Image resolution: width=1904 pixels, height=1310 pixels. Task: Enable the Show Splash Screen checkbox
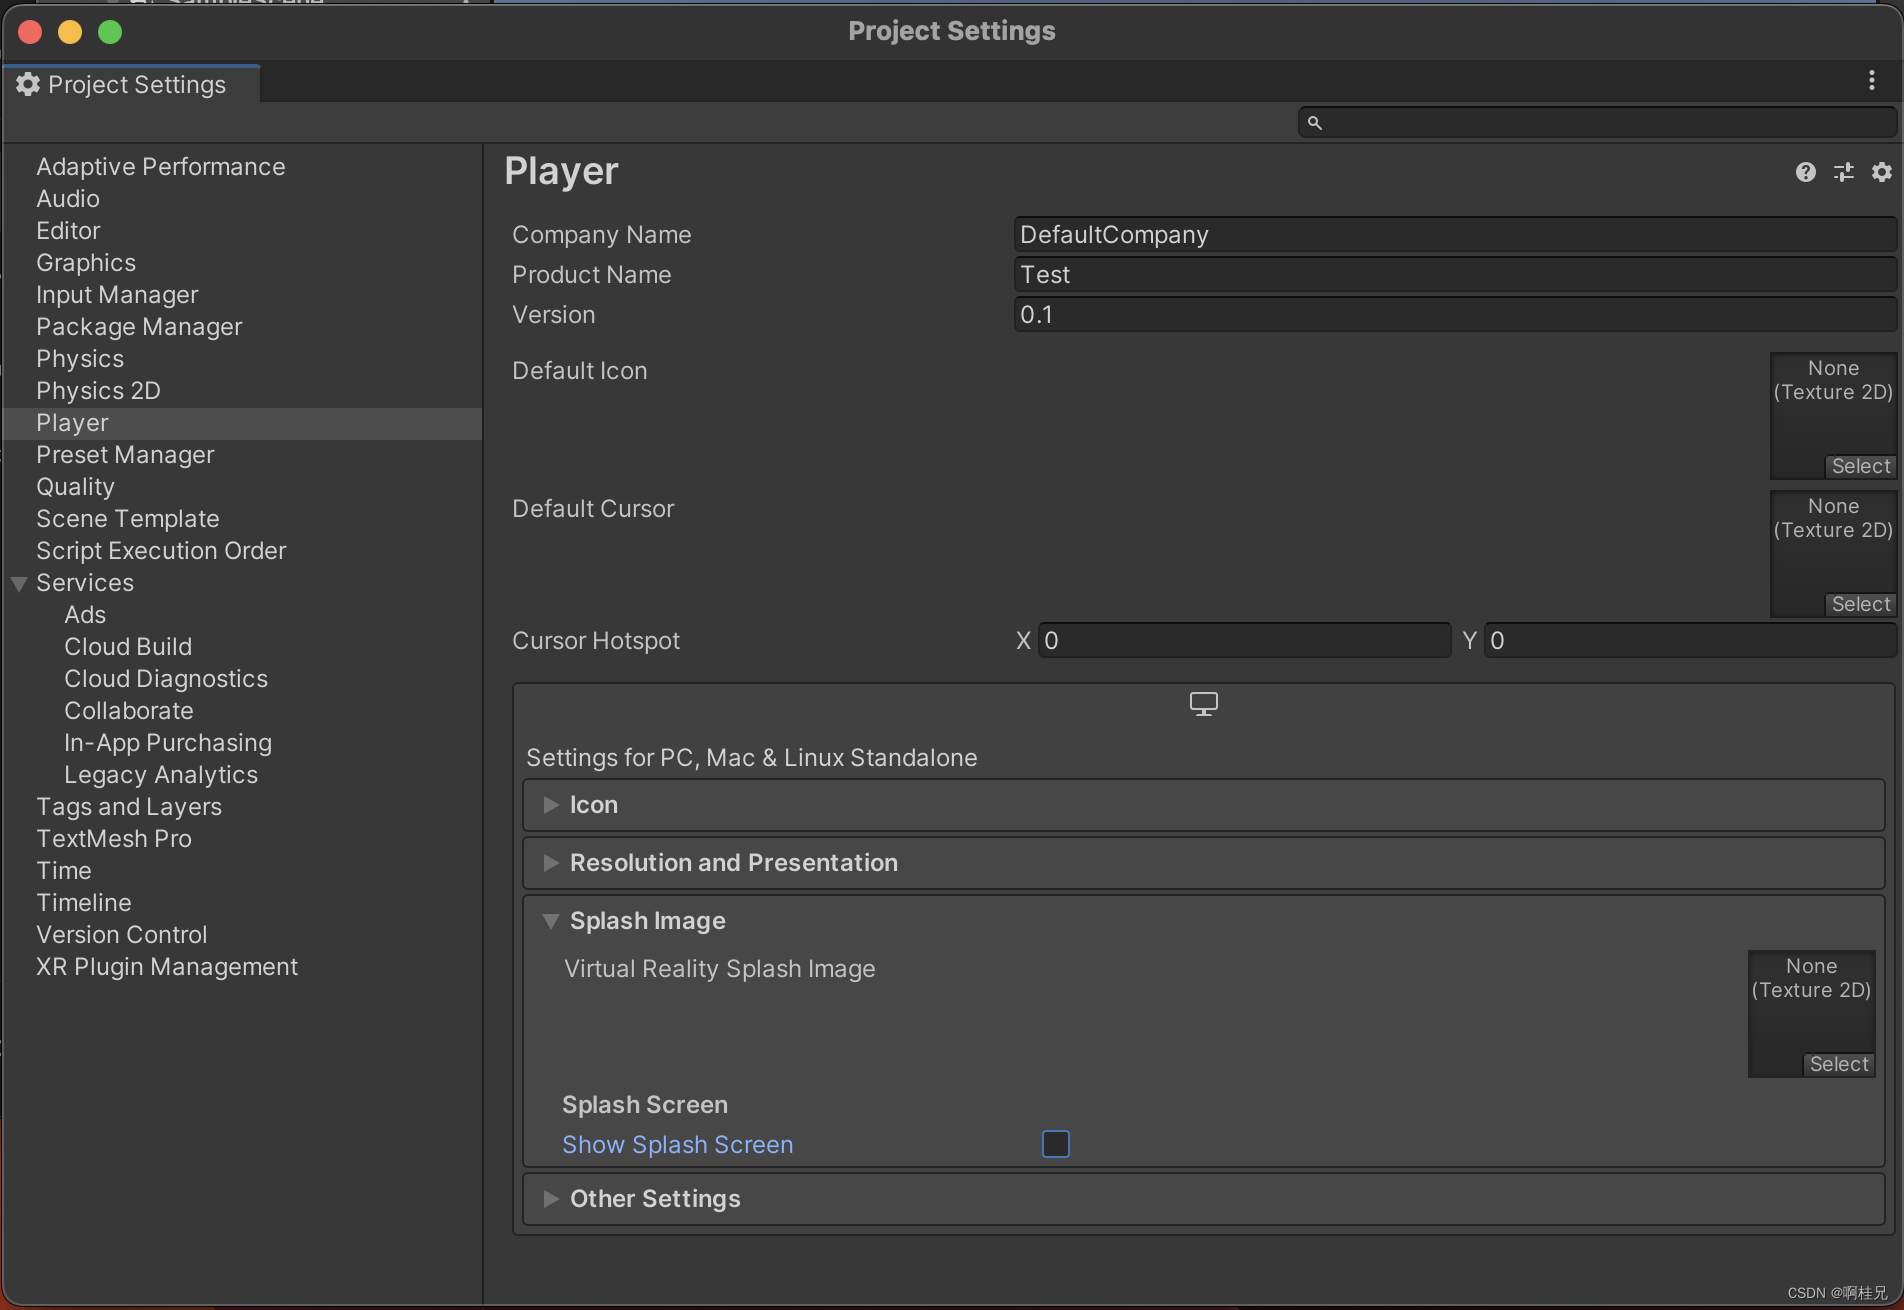pos(1055,1143)
